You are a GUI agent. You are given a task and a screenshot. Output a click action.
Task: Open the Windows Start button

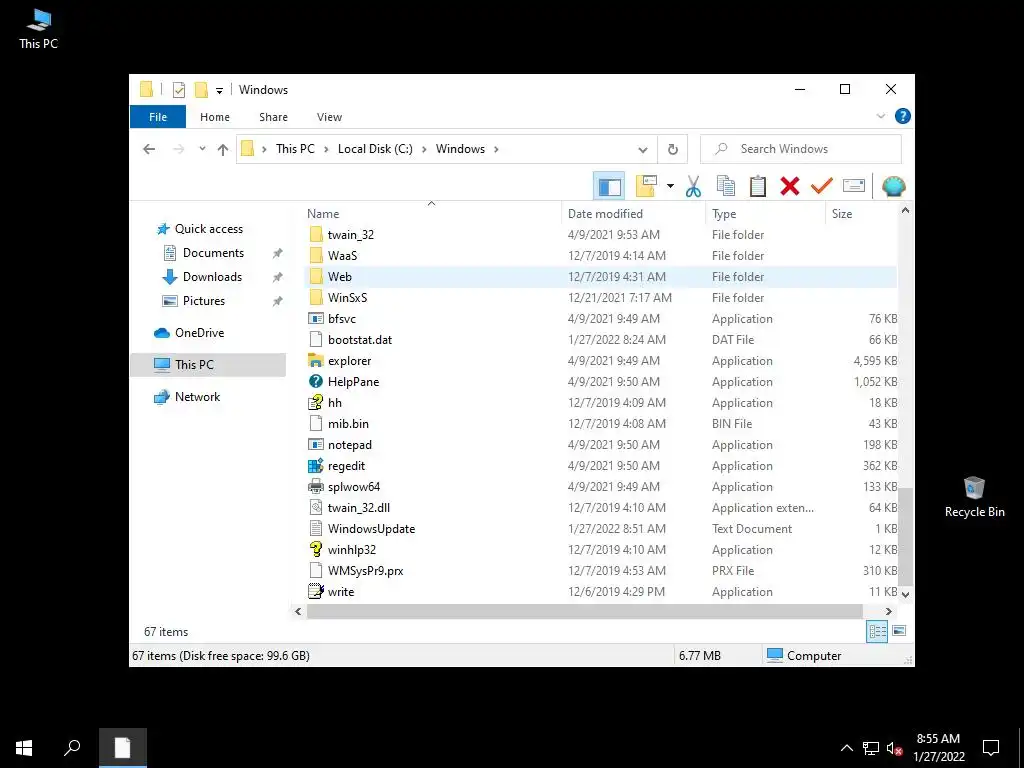tap(24, 748)
